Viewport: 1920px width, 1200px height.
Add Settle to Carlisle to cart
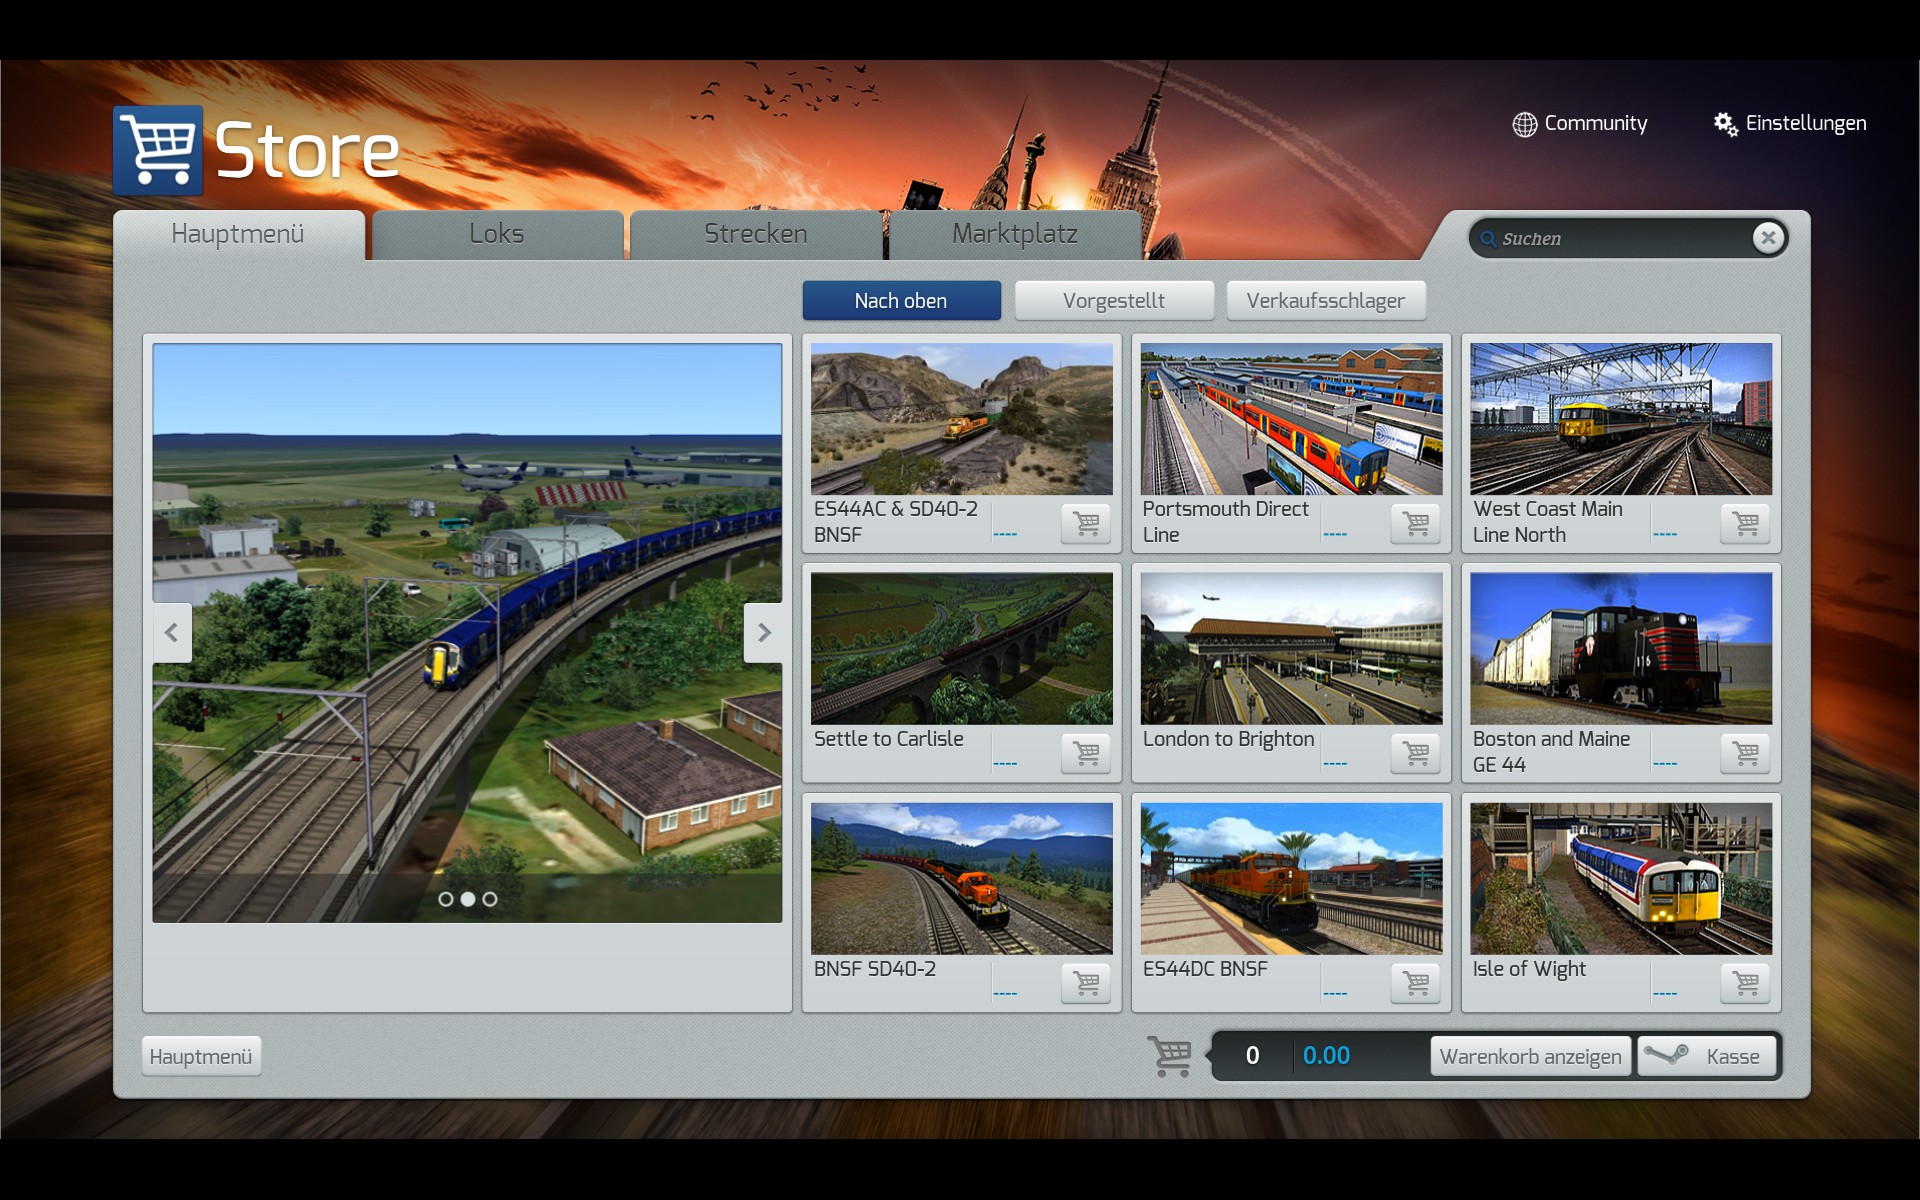[1086, 753]
